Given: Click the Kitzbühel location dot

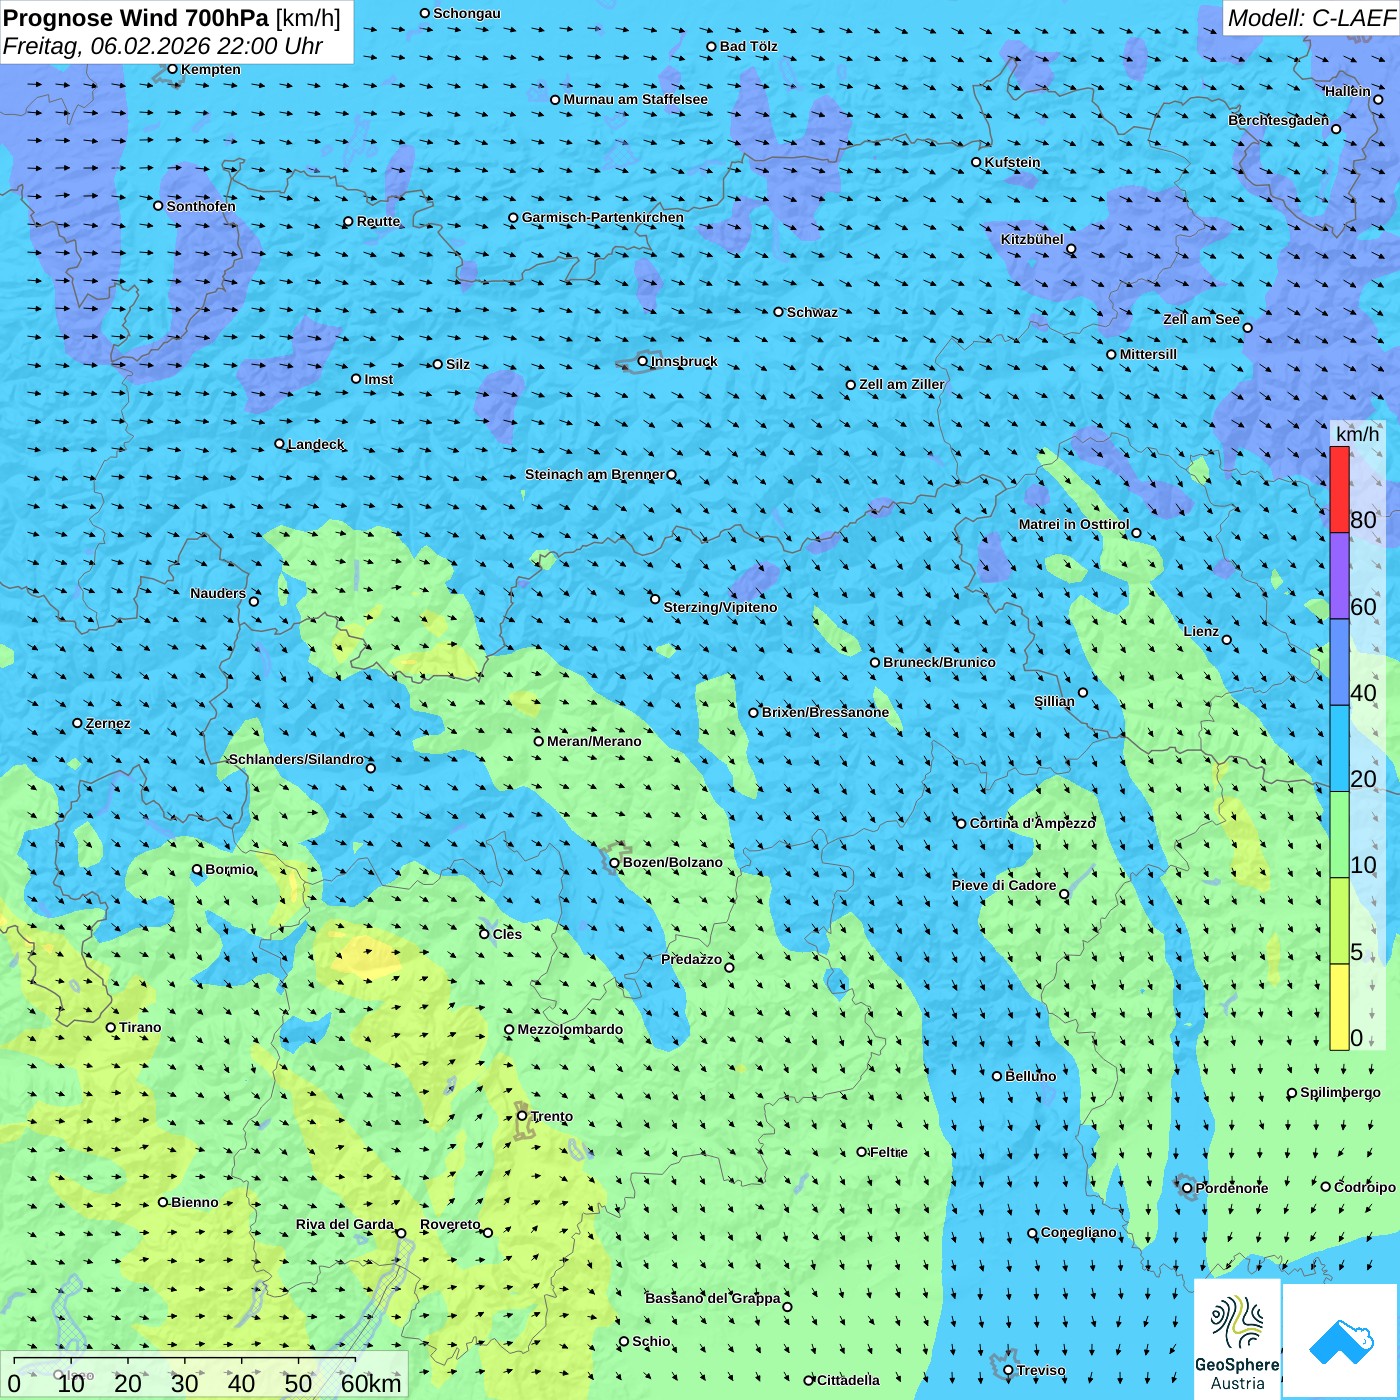Looking at the screenshot, I should (1071, 249).
